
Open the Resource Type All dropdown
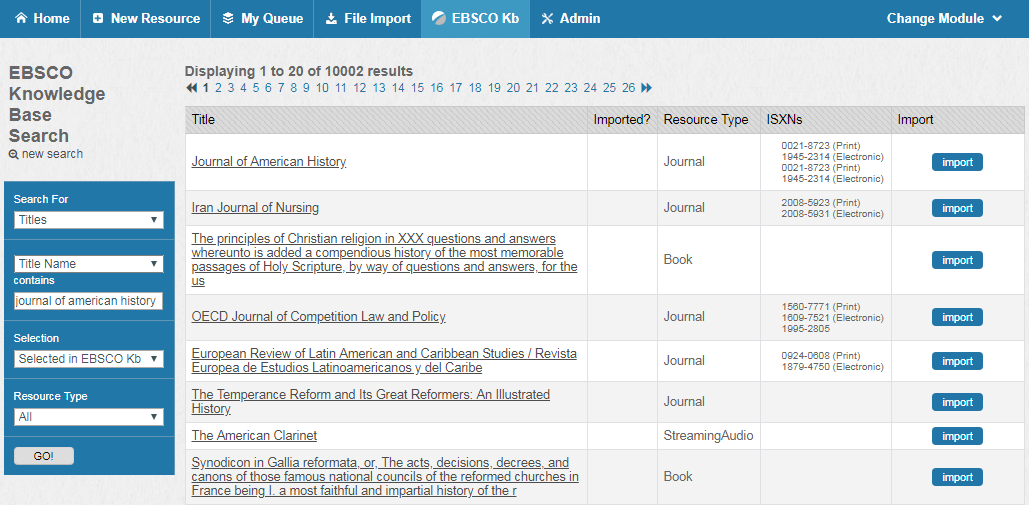(x=89, y=416)
